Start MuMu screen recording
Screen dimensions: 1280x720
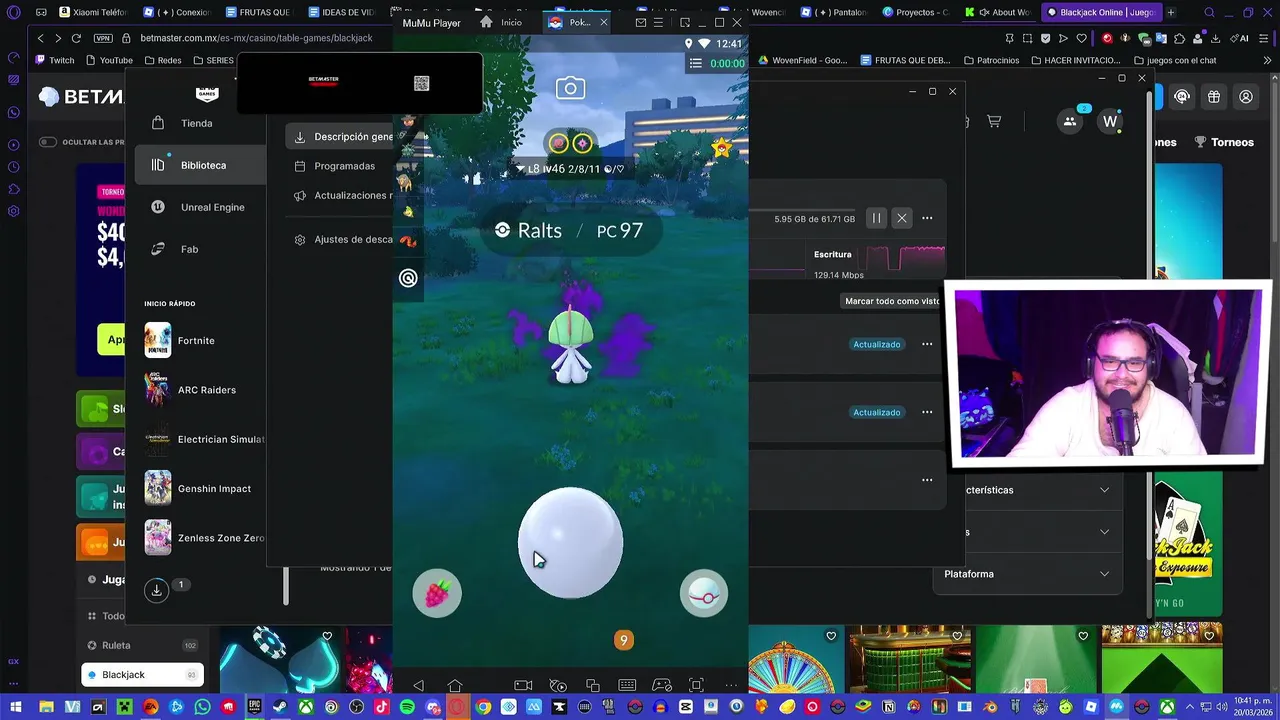pos(523,685)
